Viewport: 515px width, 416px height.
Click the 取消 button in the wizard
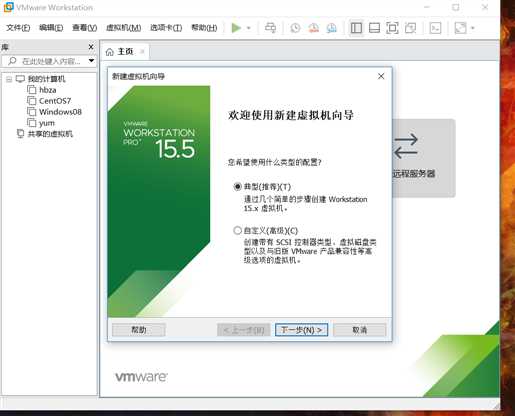360,330
